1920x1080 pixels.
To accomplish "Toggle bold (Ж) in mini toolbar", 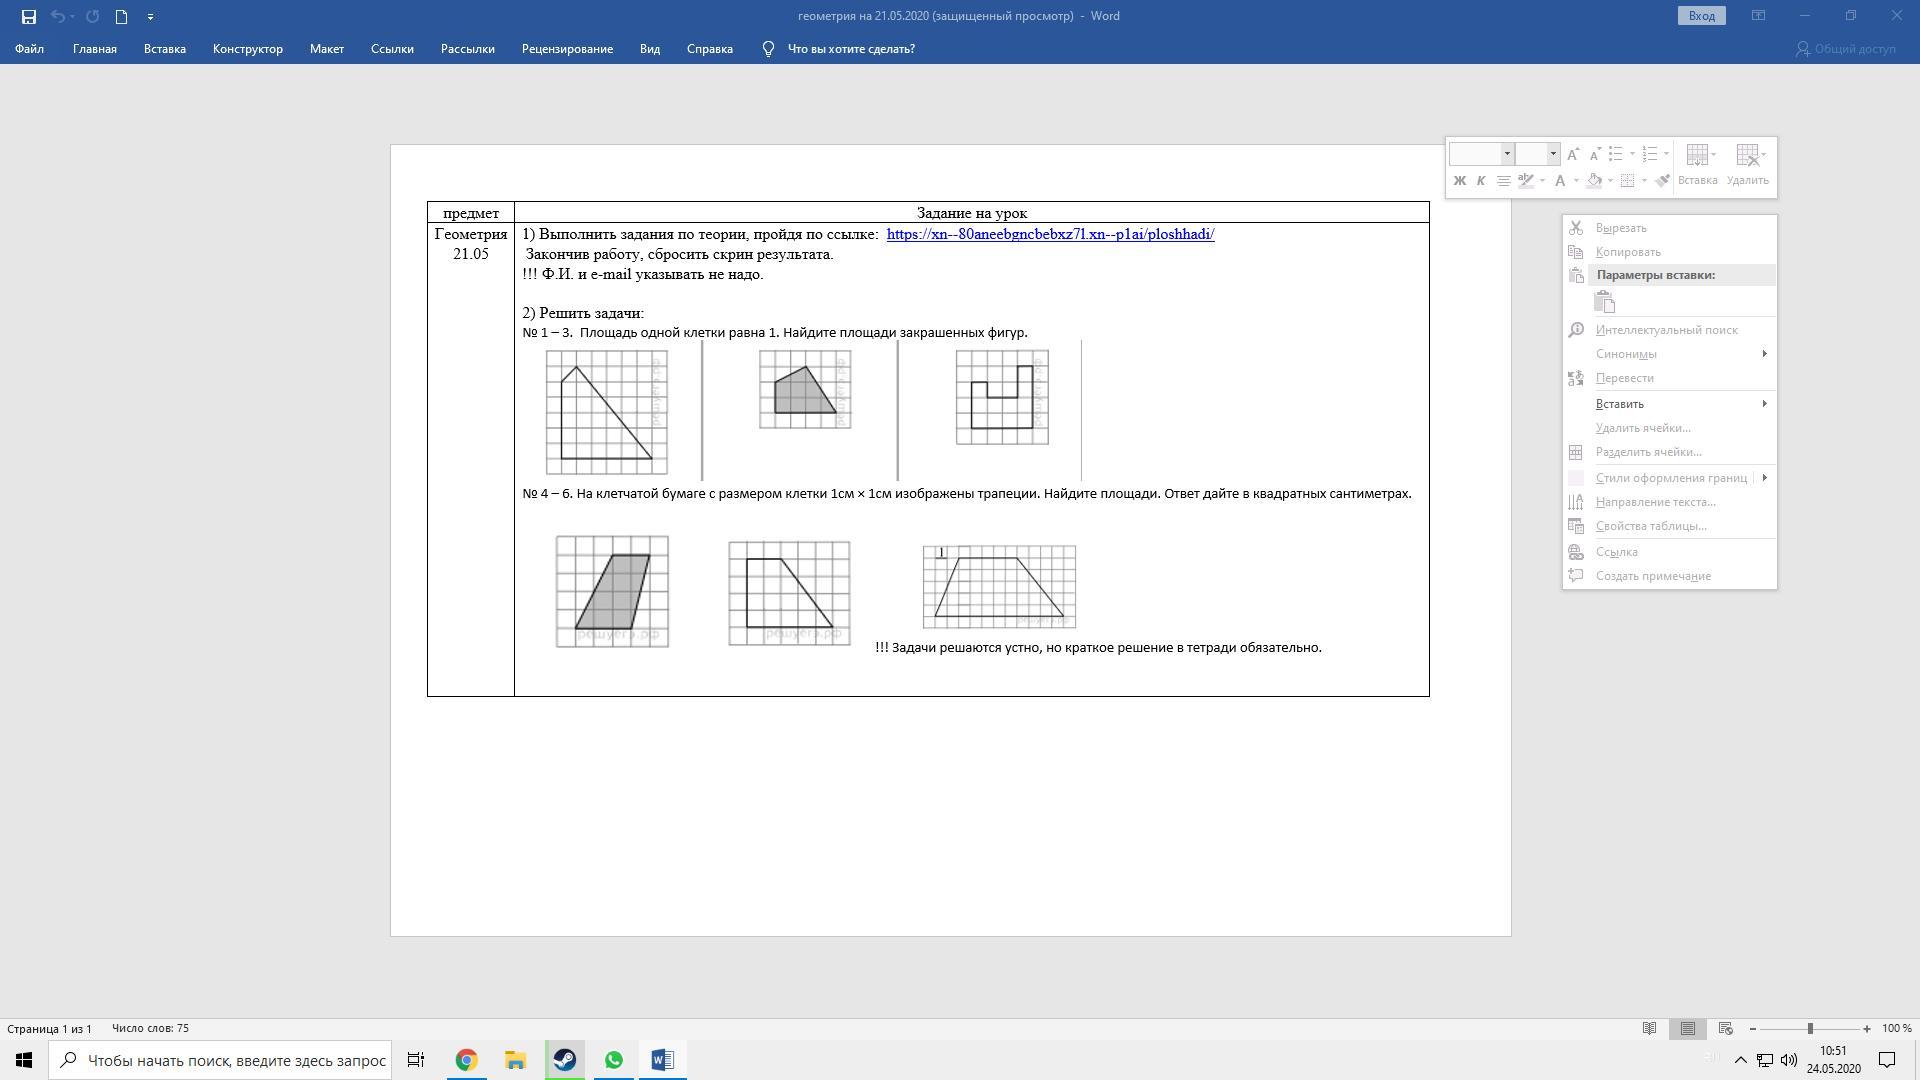I will click(1459, 181).
